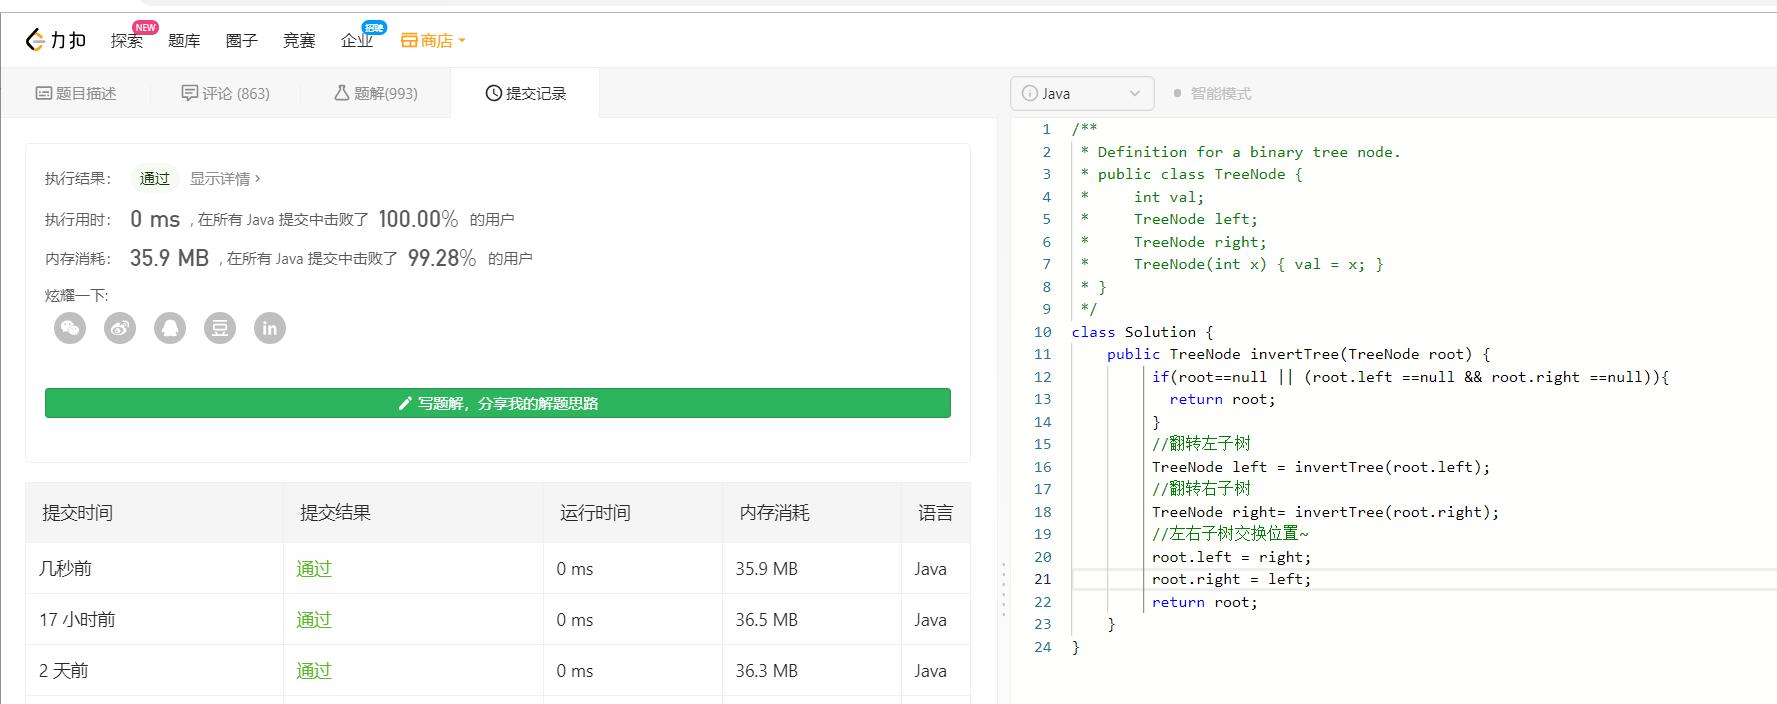Screen dimensions: 1777x704
Task: Switch to the 题目描述 tab
Action: pyautogui.click(x=76, y=93)
